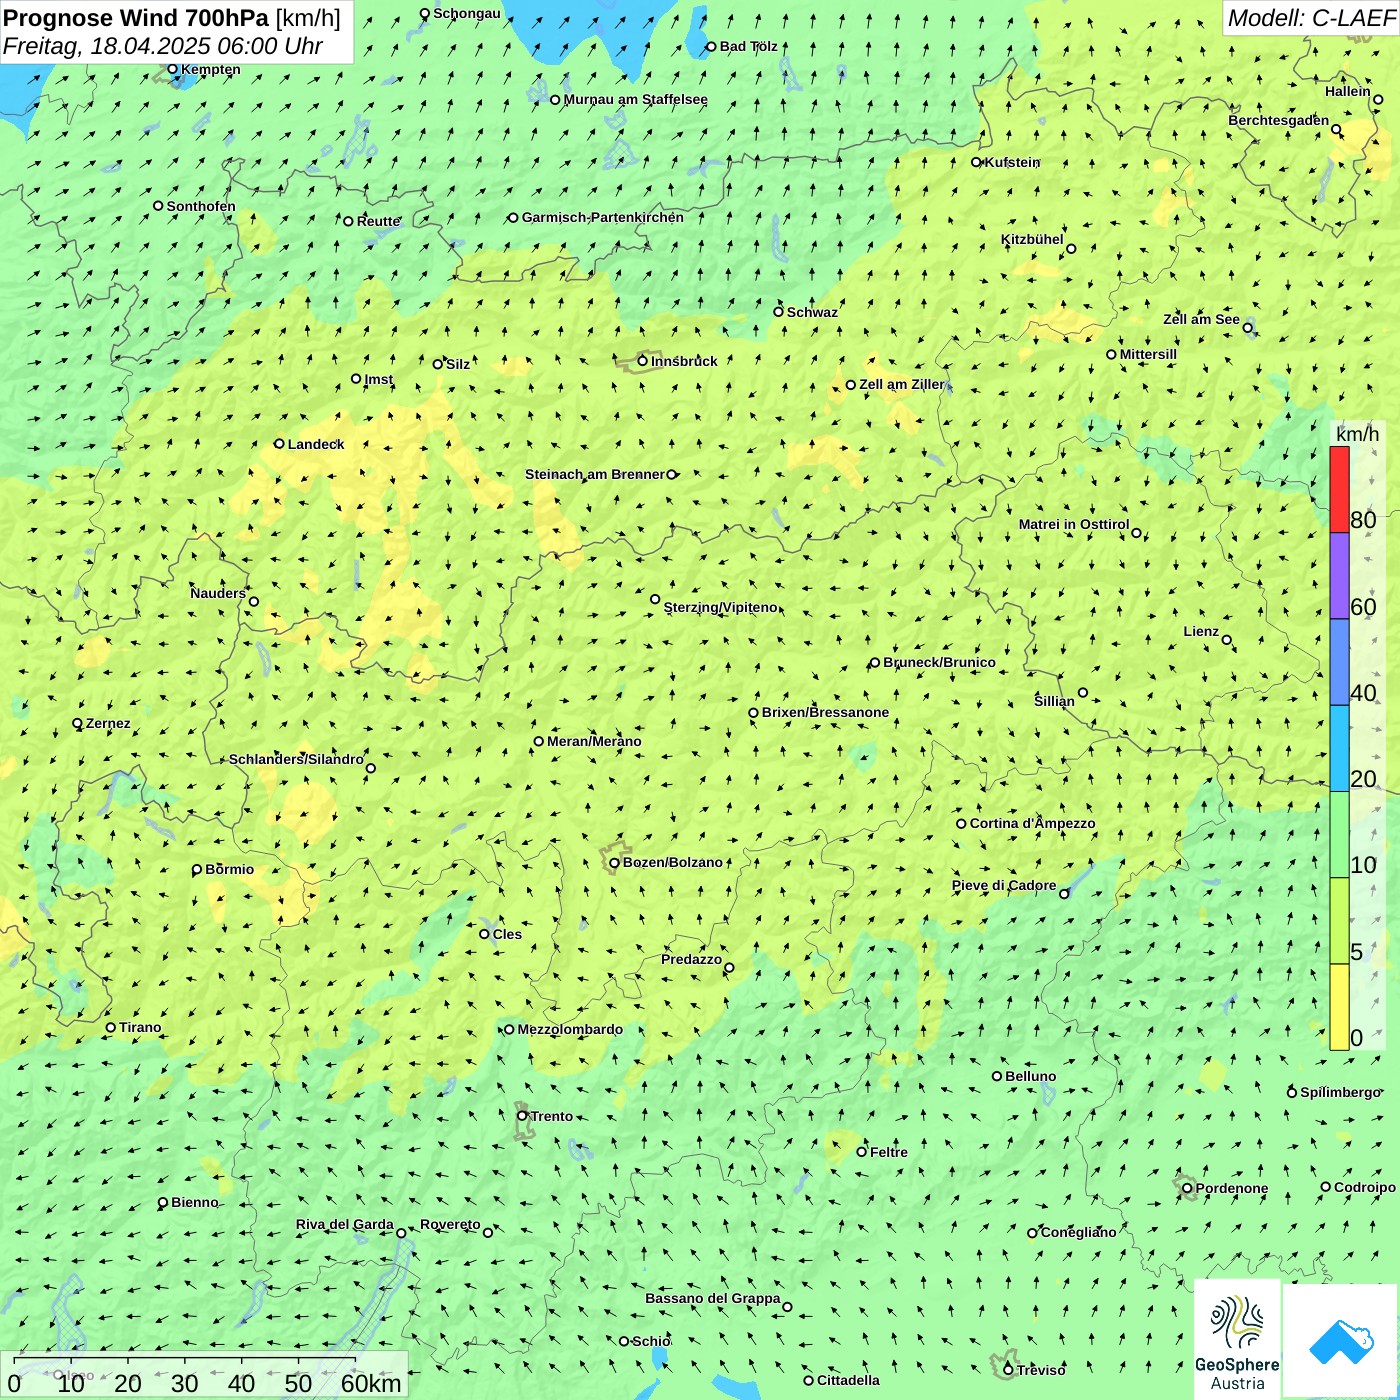
Task: Click the Riva del Garda label
Action: click(345, 1224)
